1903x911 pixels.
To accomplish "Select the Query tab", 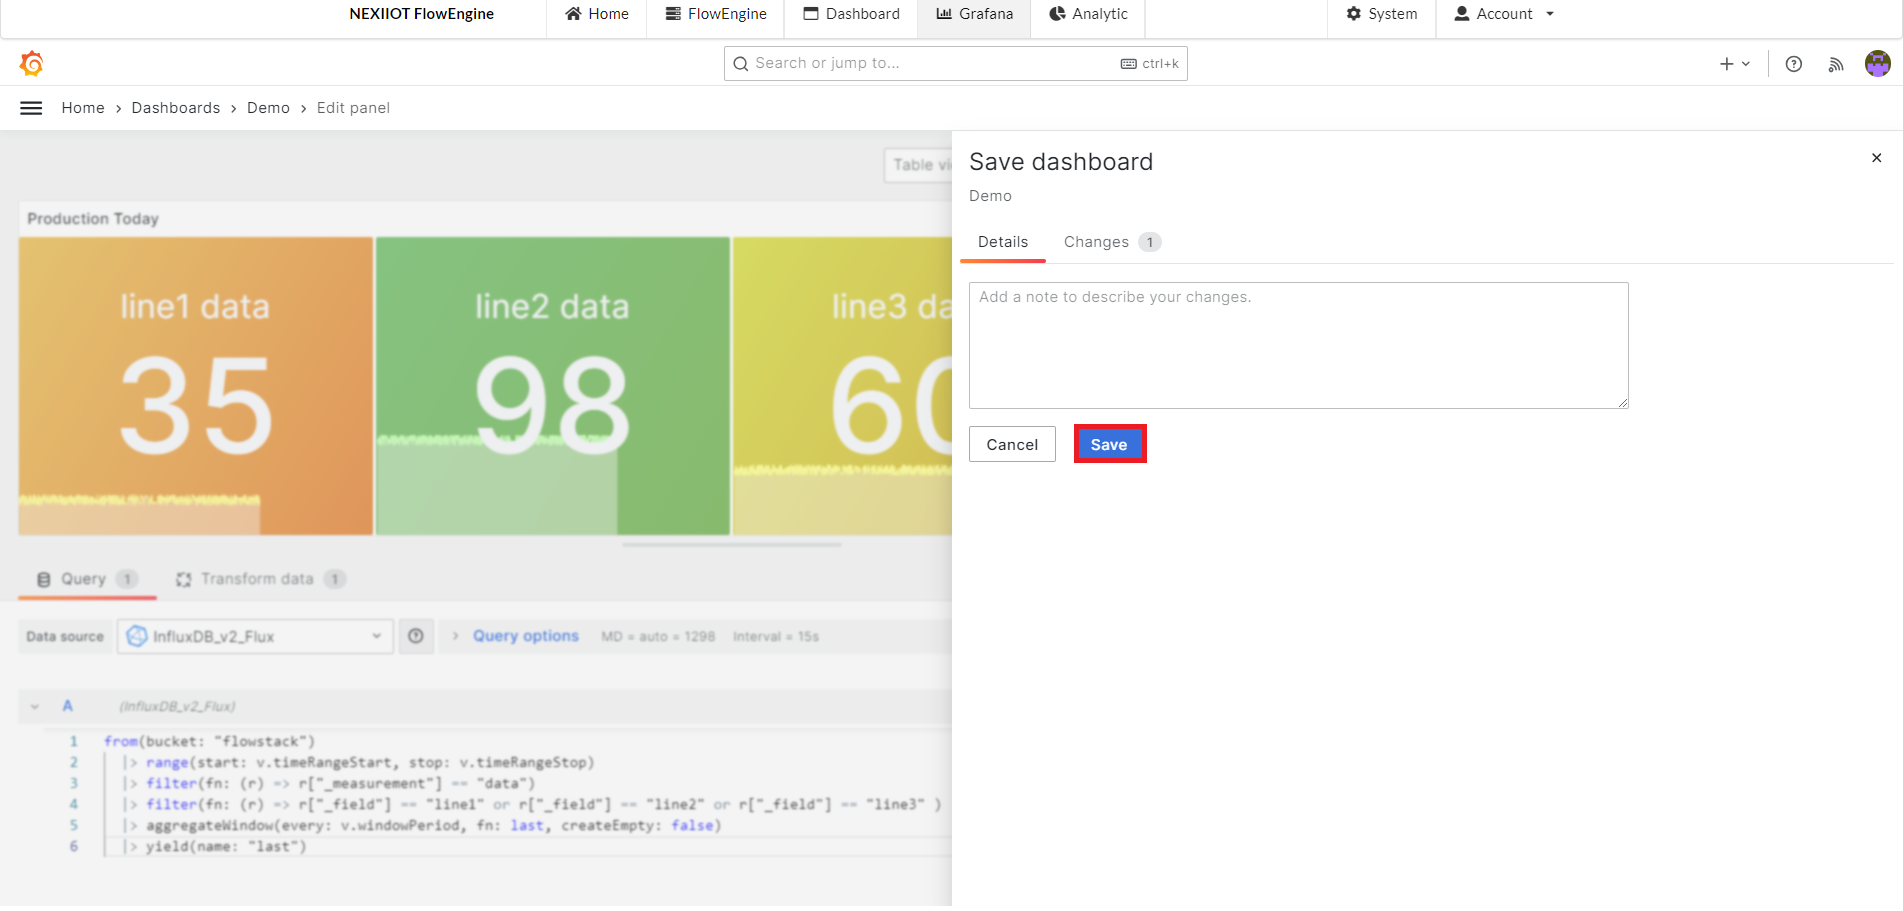I will [87, 579].
